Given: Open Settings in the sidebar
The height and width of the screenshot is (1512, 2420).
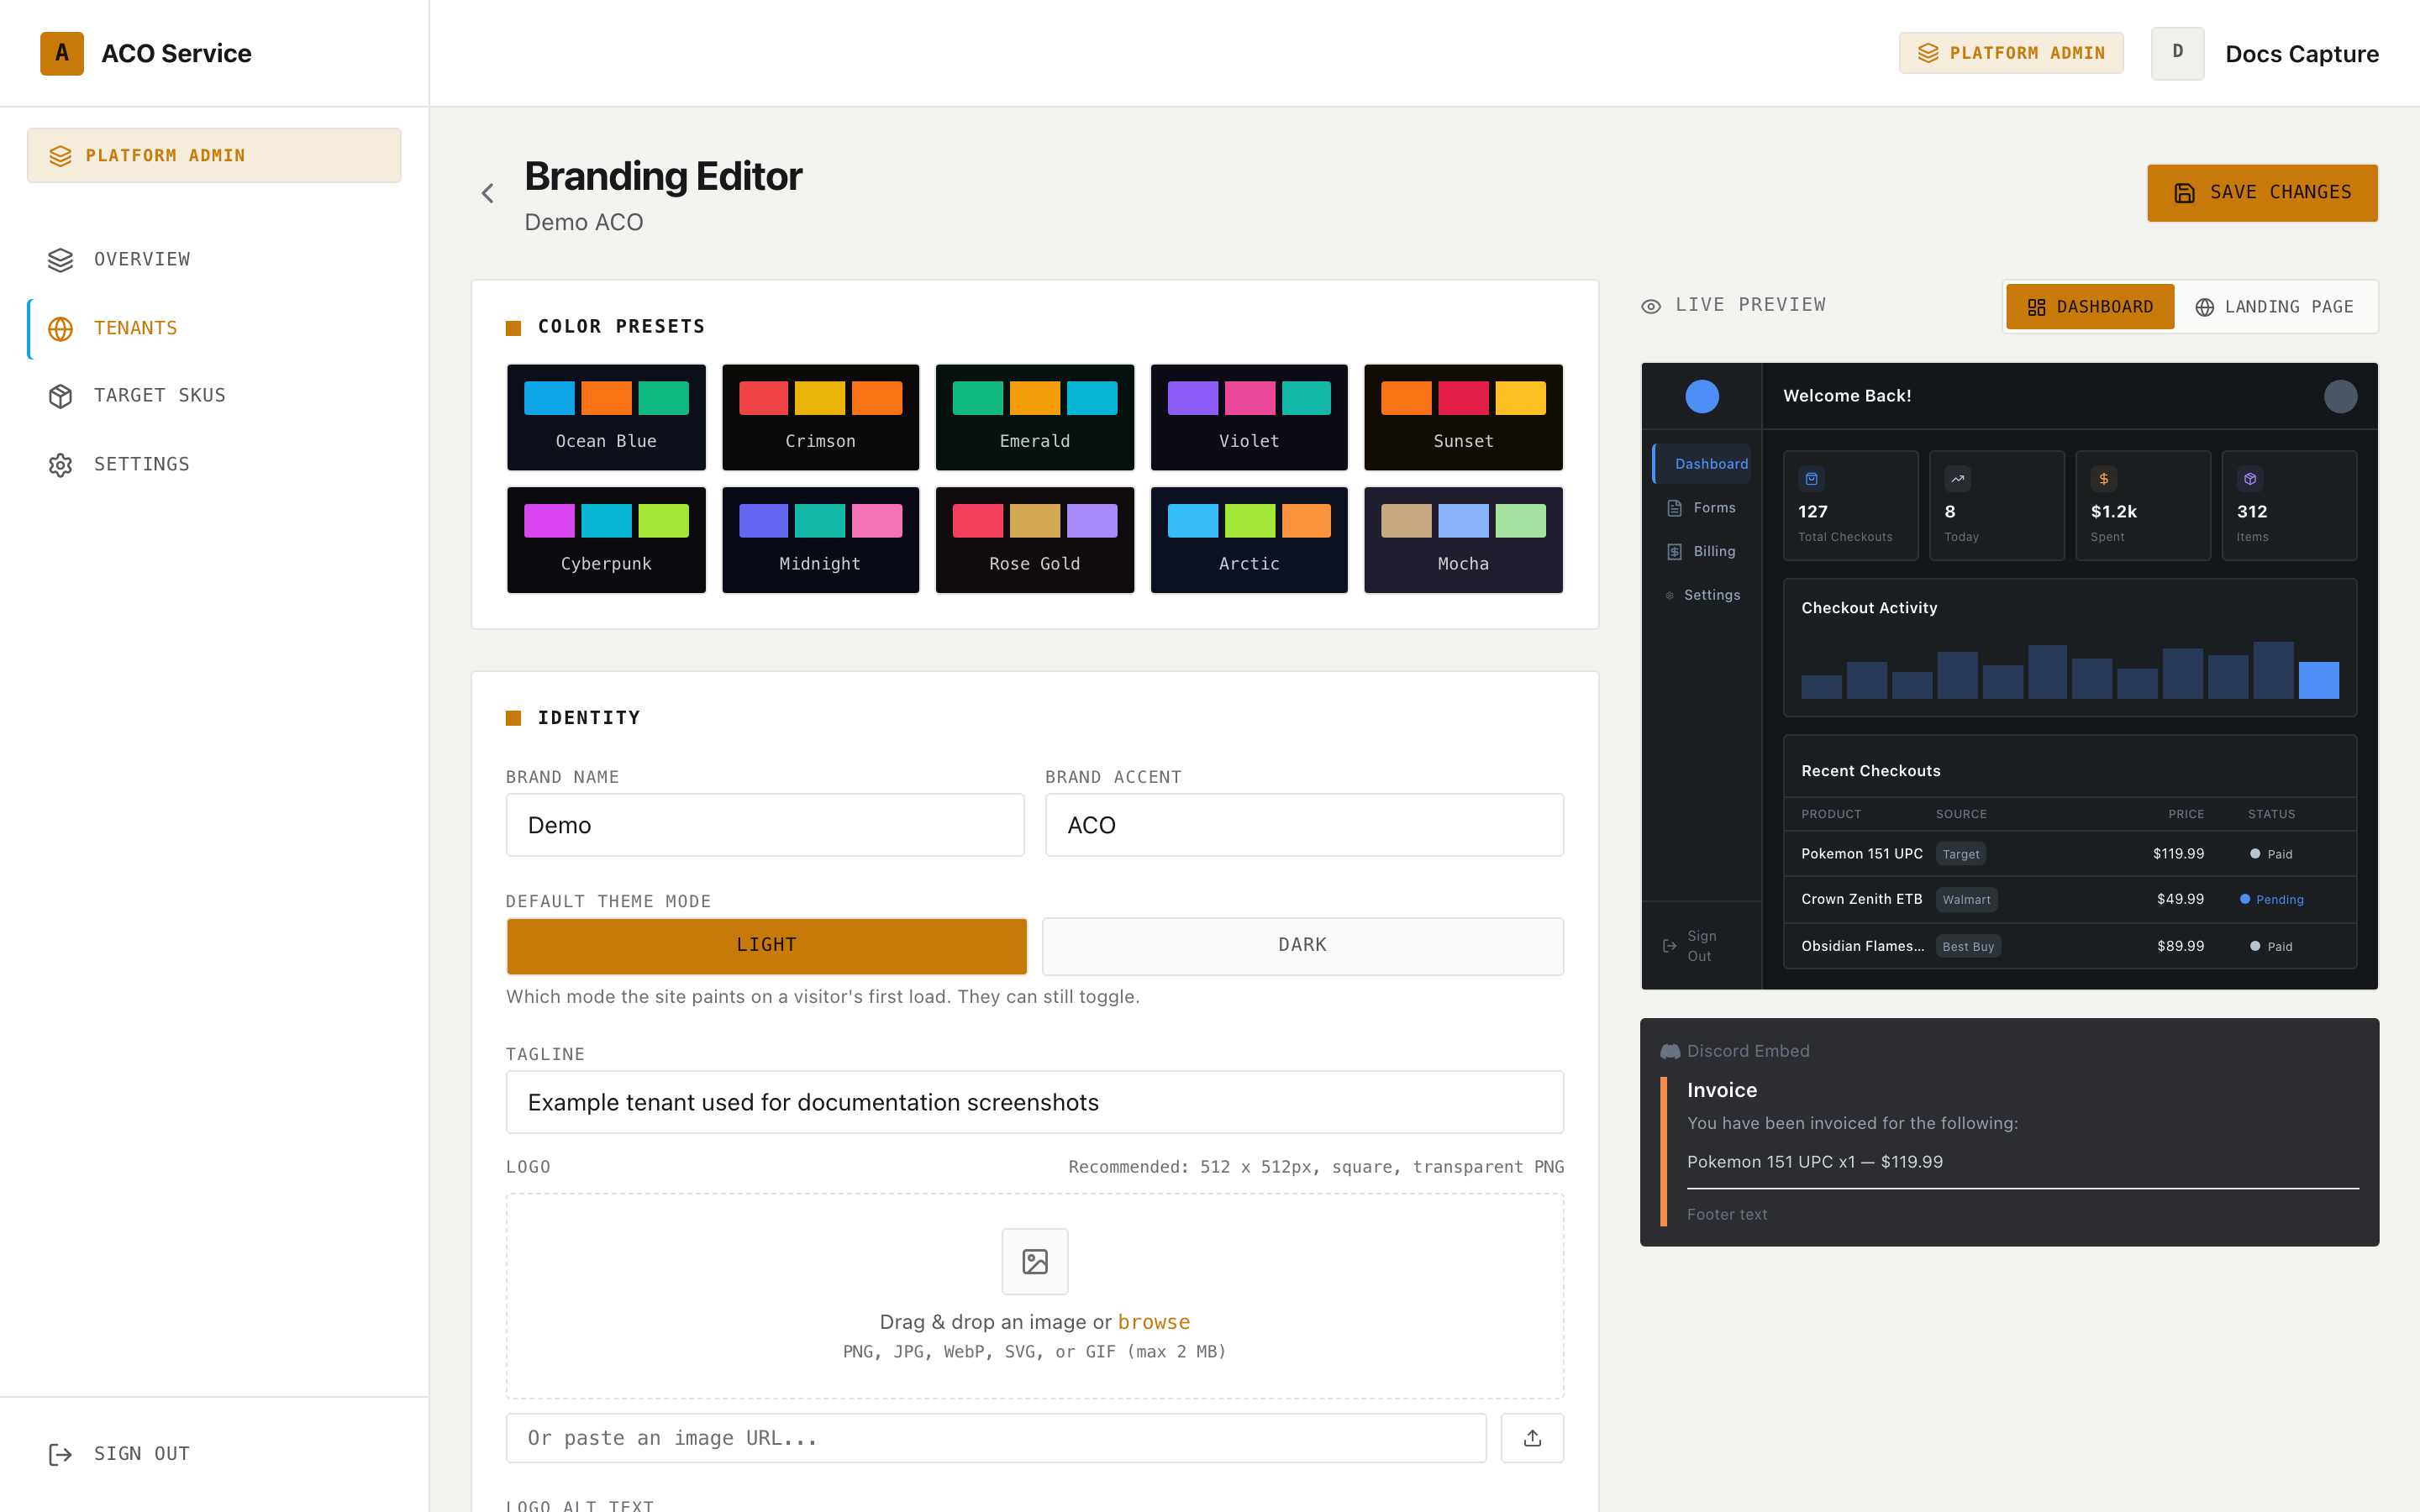Looking at the screenshot, I should [x=214, y=465].
